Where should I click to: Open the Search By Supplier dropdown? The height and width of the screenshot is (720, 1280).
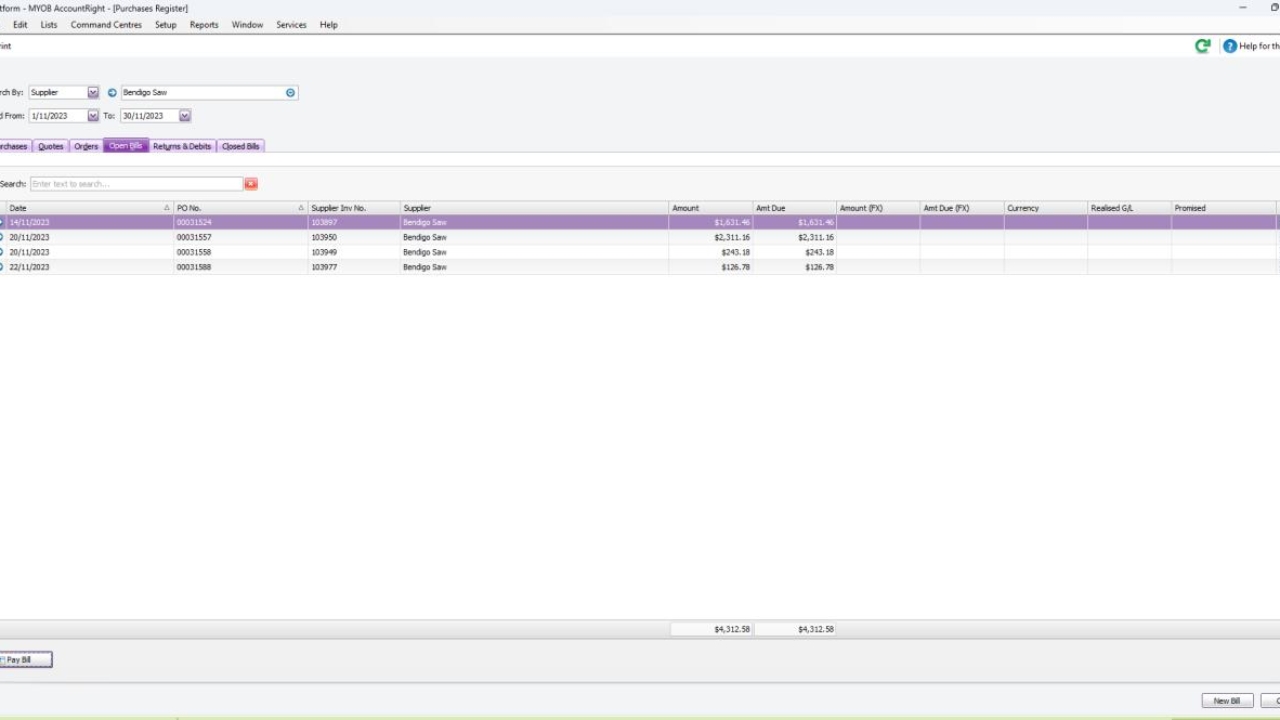(x=93, y=92)
